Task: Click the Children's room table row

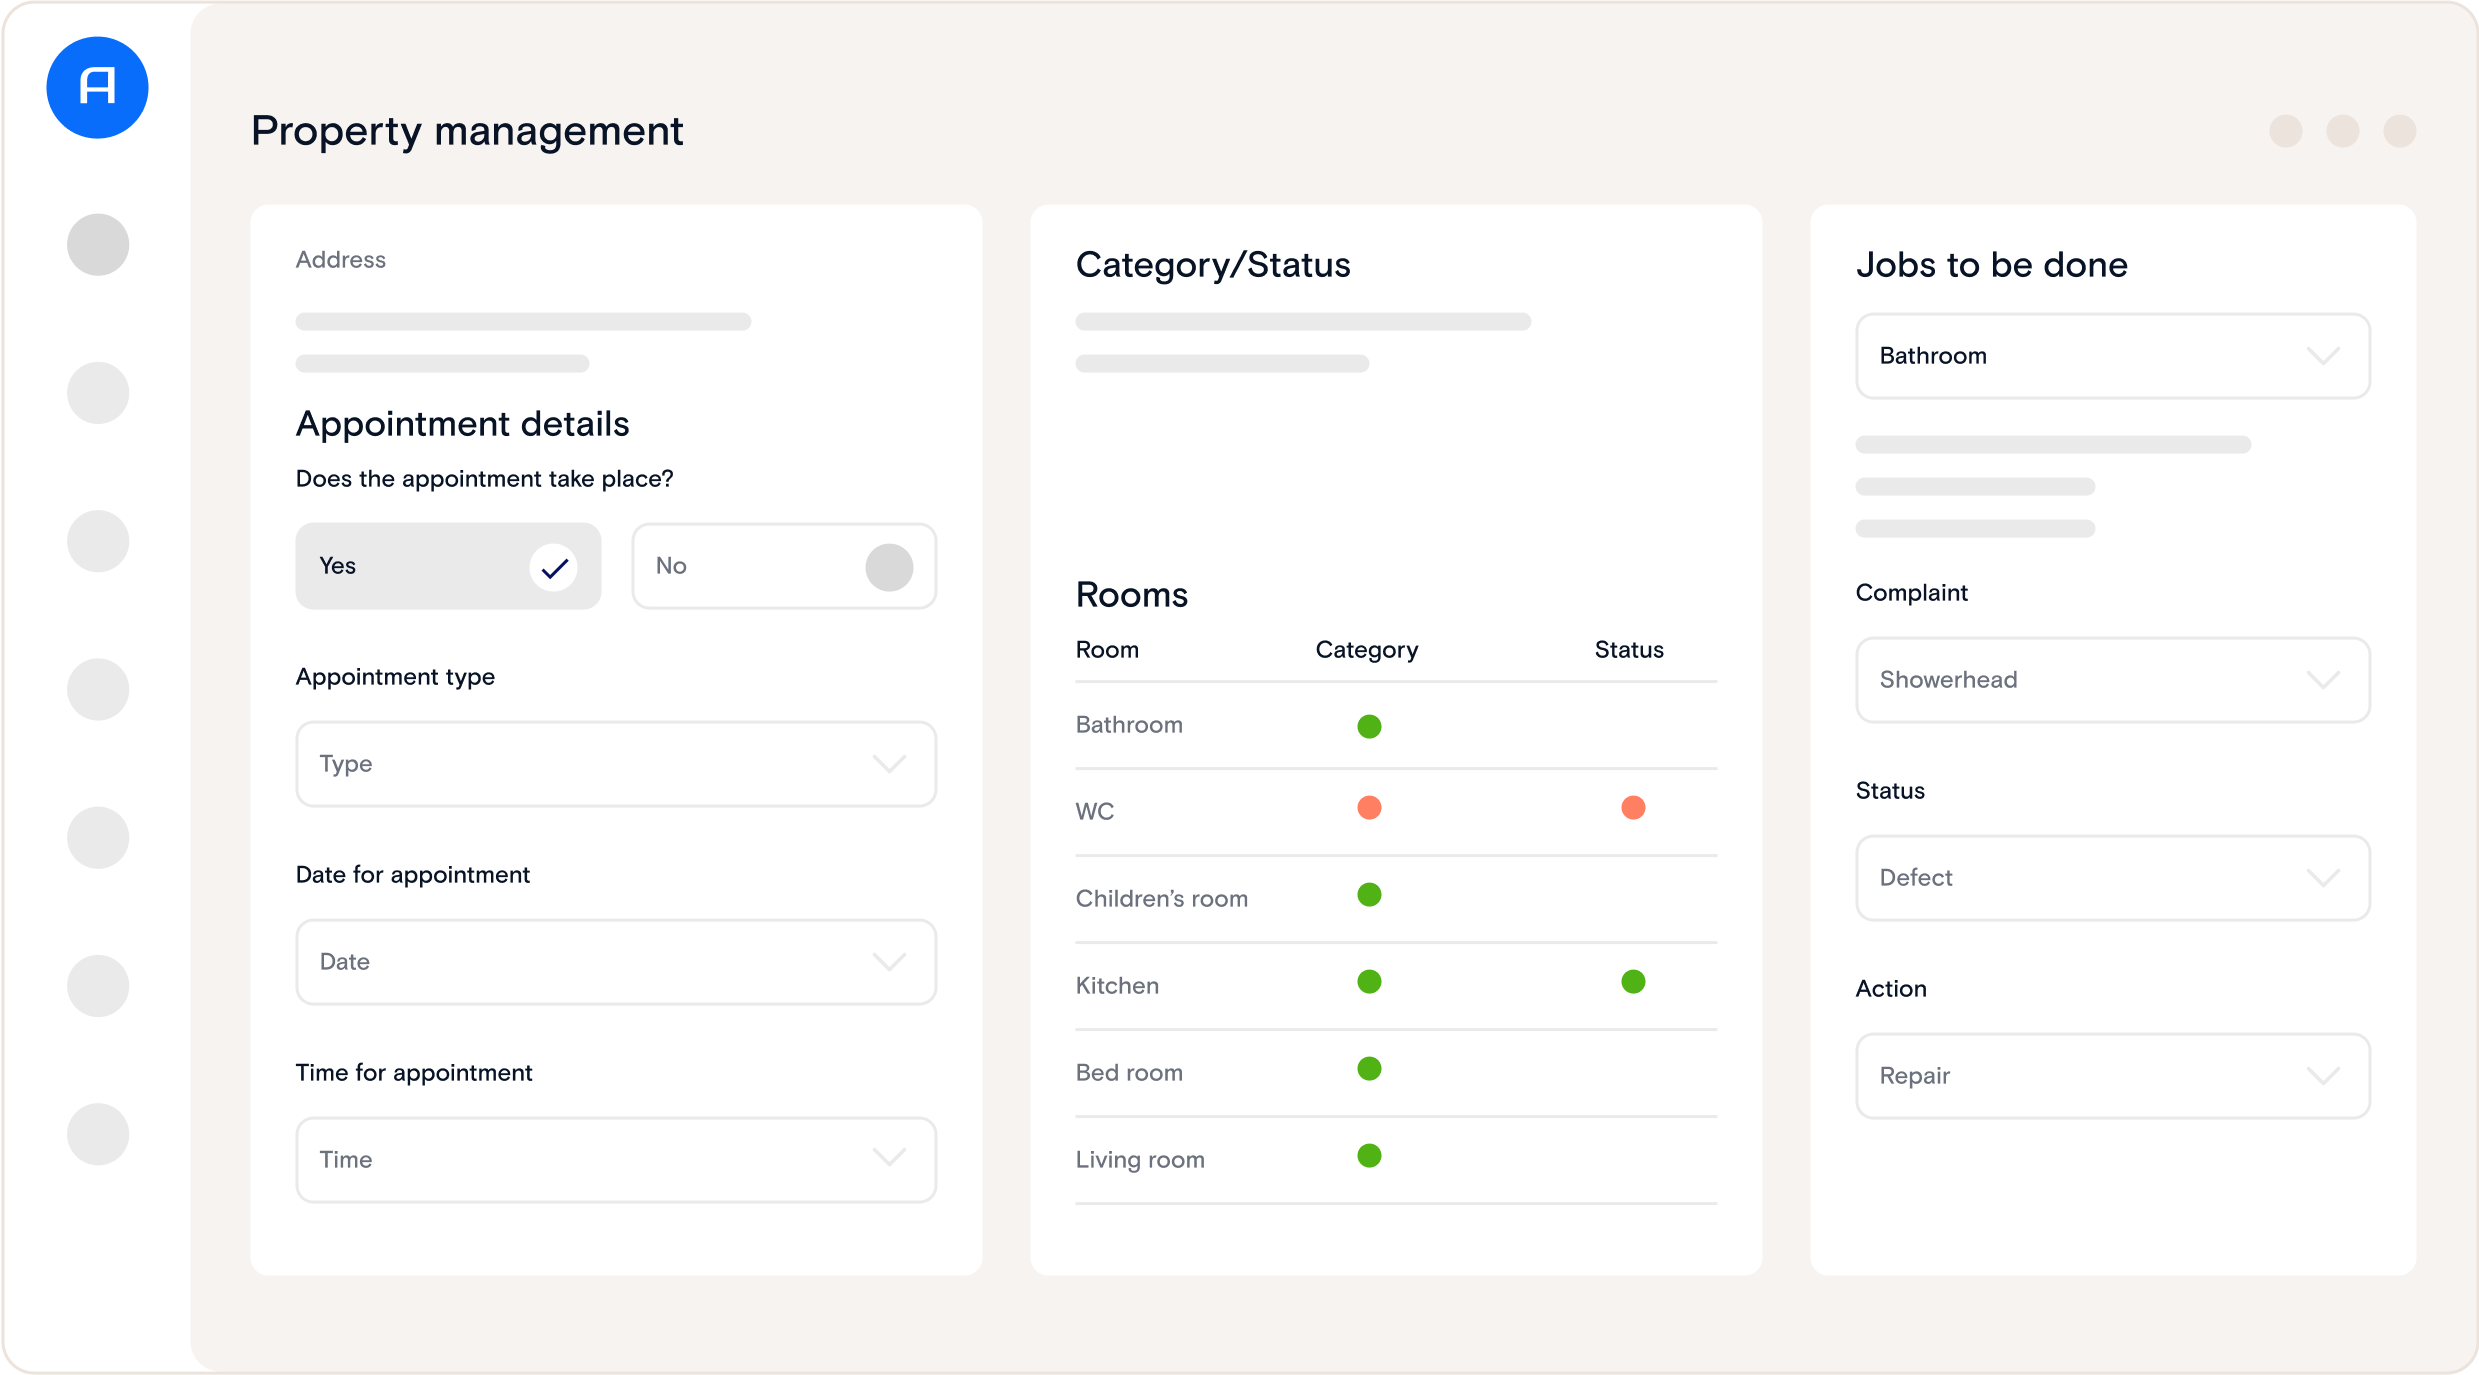Action: (x=1162, y=898)
